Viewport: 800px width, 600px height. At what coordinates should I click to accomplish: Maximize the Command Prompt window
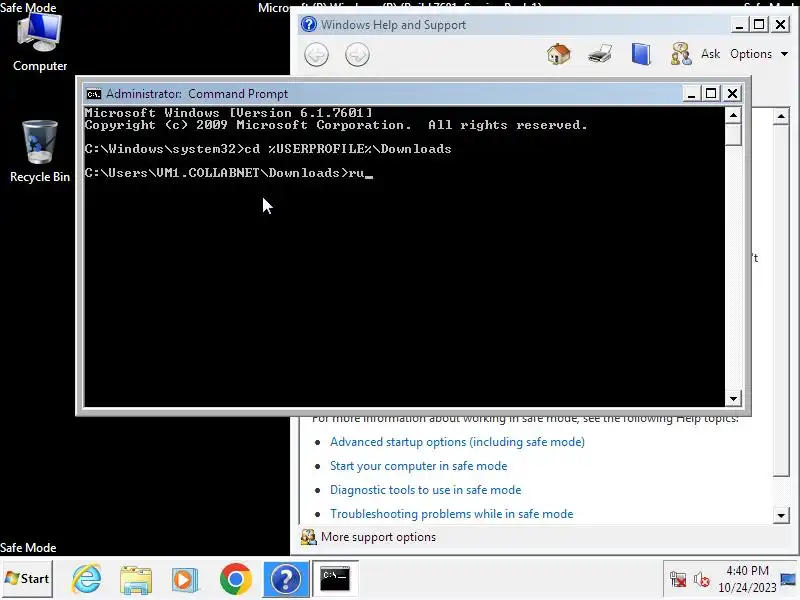(x=711, y=93)
